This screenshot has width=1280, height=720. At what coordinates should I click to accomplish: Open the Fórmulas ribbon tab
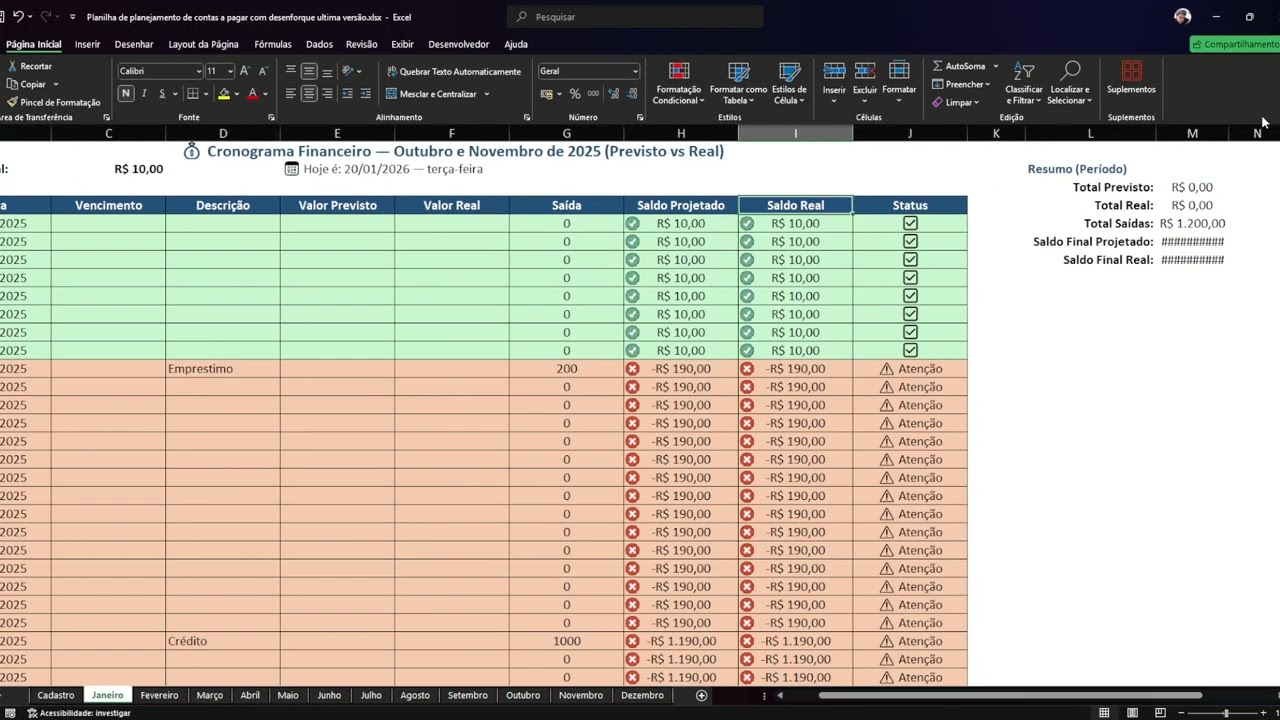[273, 44]
